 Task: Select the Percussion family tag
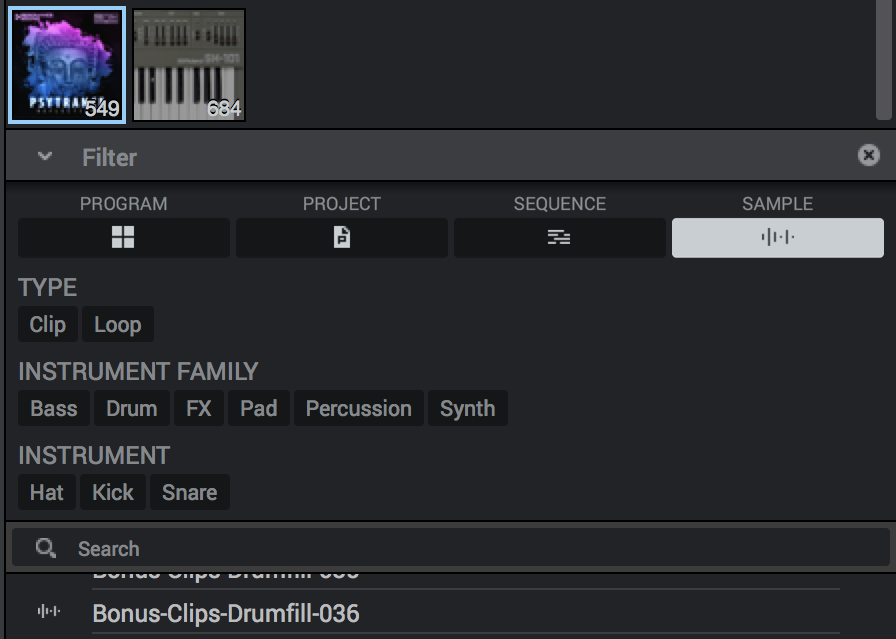click(x=358, y=409)
